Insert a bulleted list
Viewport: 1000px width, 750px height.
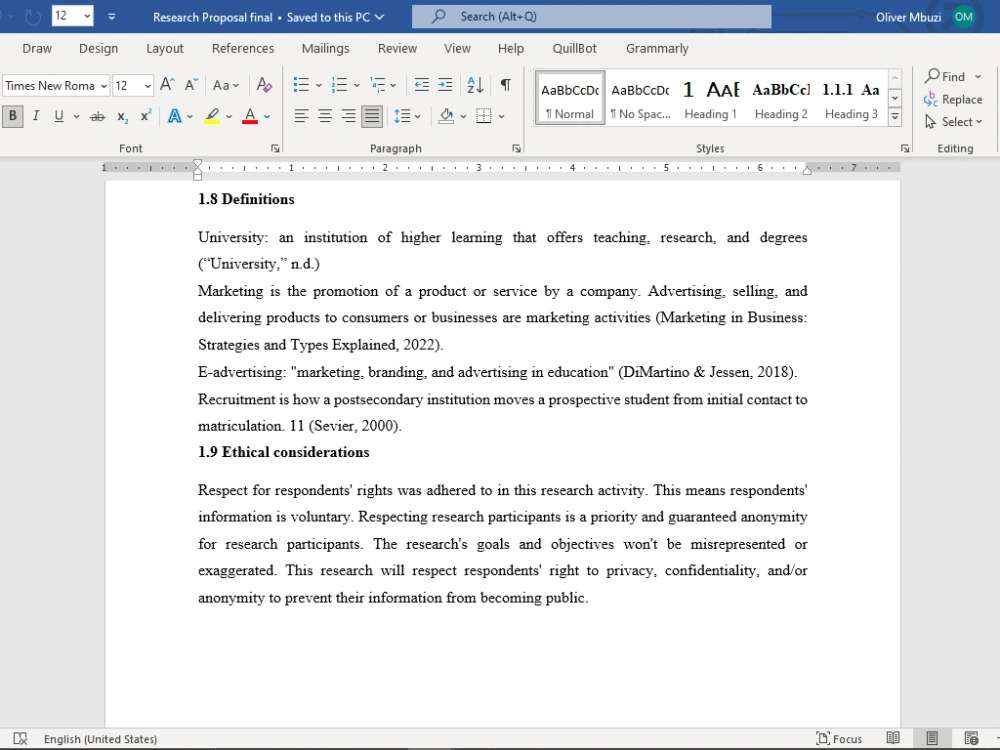click(301, 85)
